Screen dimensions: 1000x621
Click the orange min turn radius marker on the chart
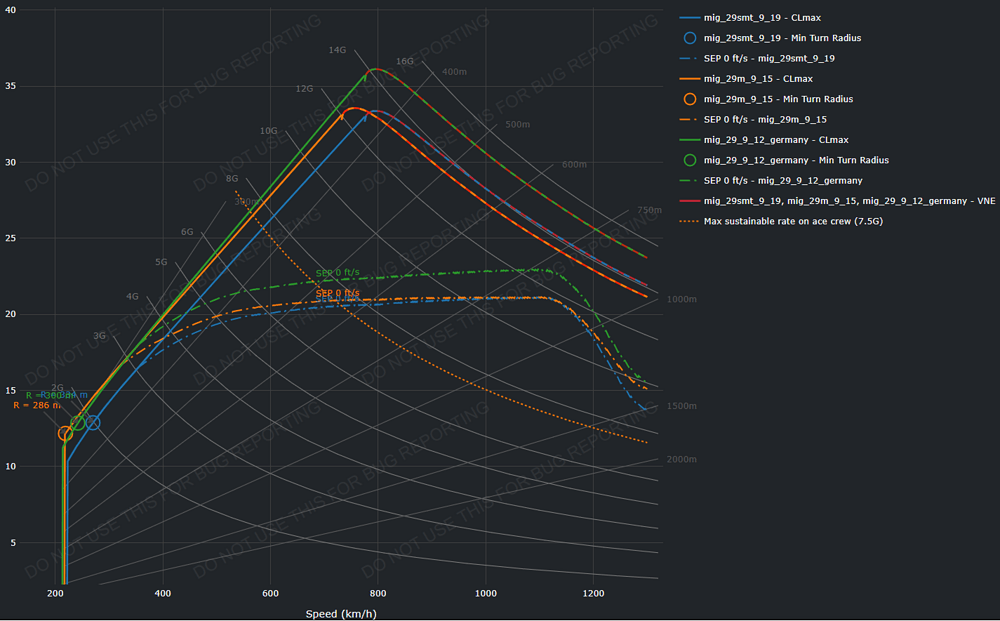(66, 433)
